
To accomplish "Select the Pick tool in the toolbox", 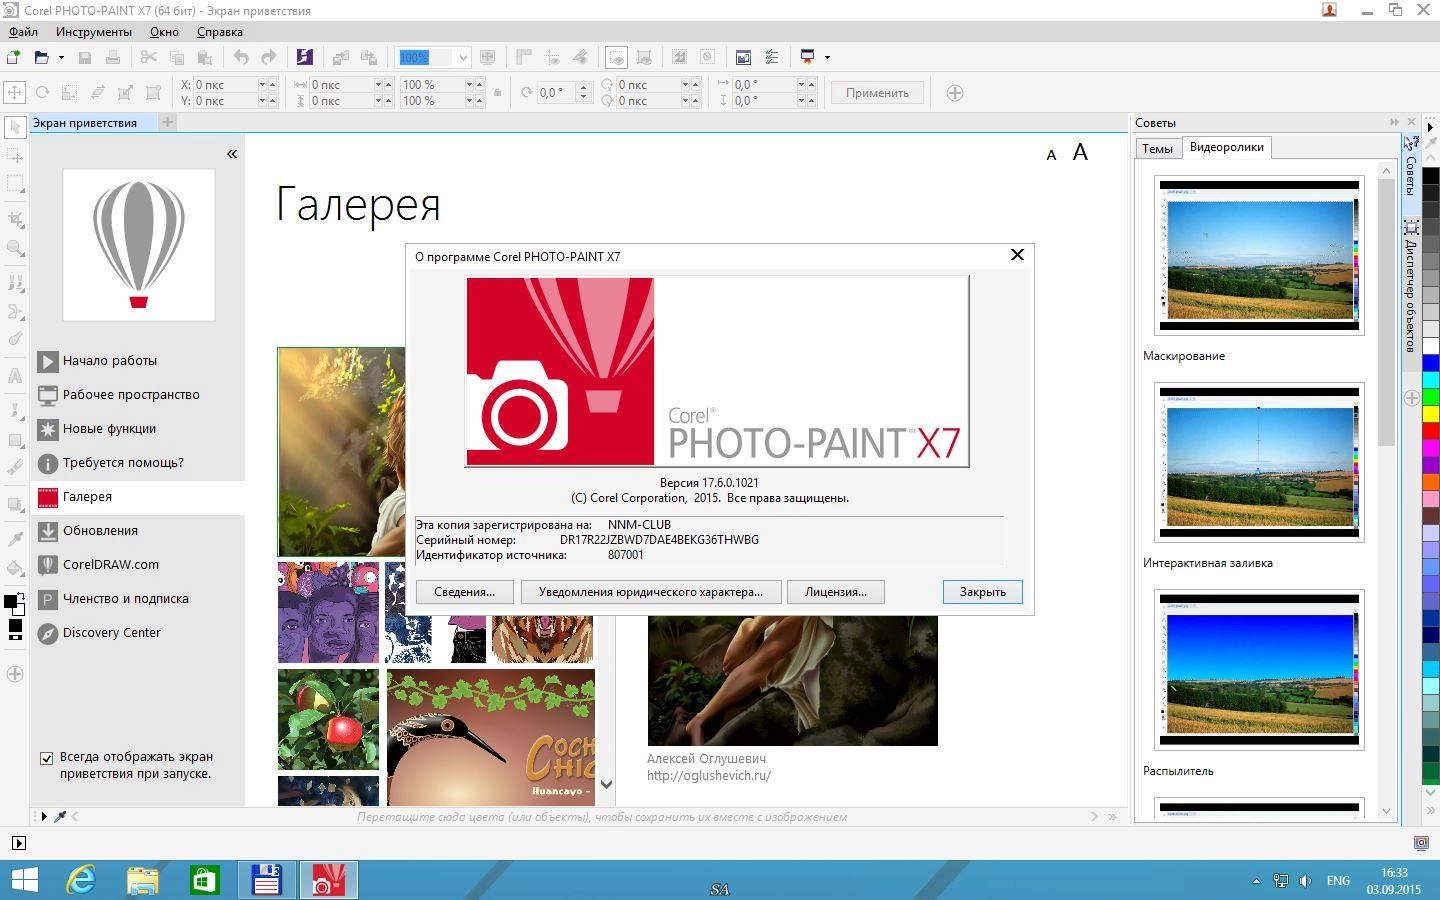I will 15,127.
